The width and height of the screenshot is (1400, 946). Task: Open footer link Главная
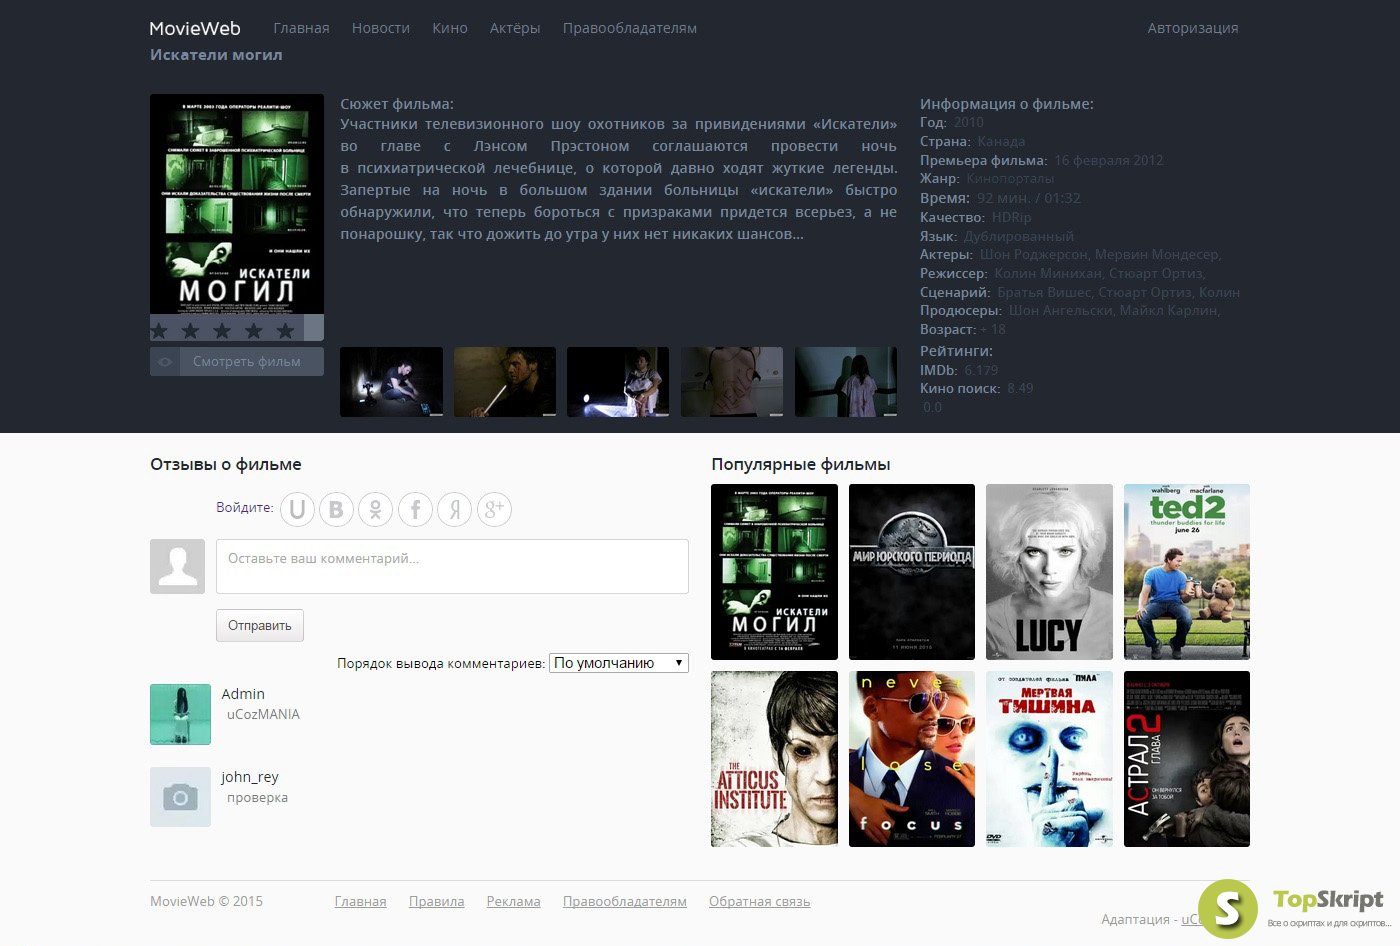[x=360, y=901]
